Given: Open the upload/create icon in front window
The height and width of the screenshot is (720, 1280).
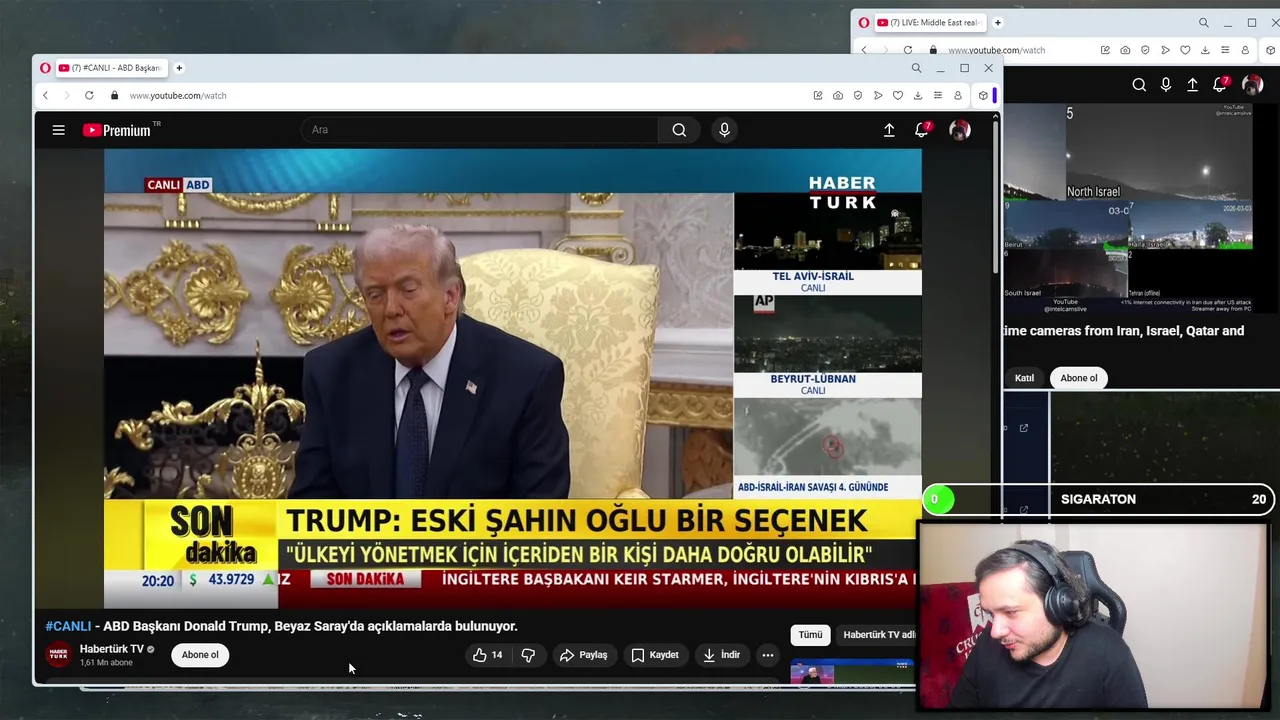Looking at the screenshot, I should point(889,130).
